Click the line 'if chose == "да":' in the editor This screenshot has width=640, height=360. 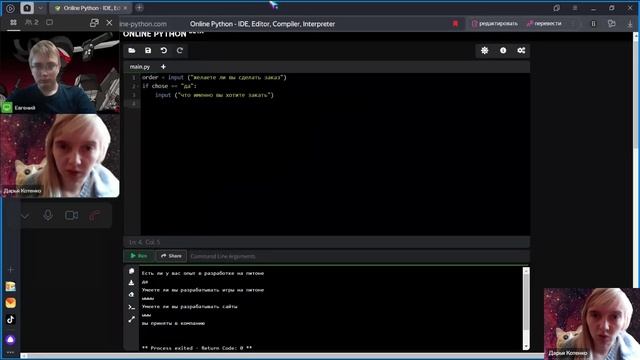coord(169,86)
